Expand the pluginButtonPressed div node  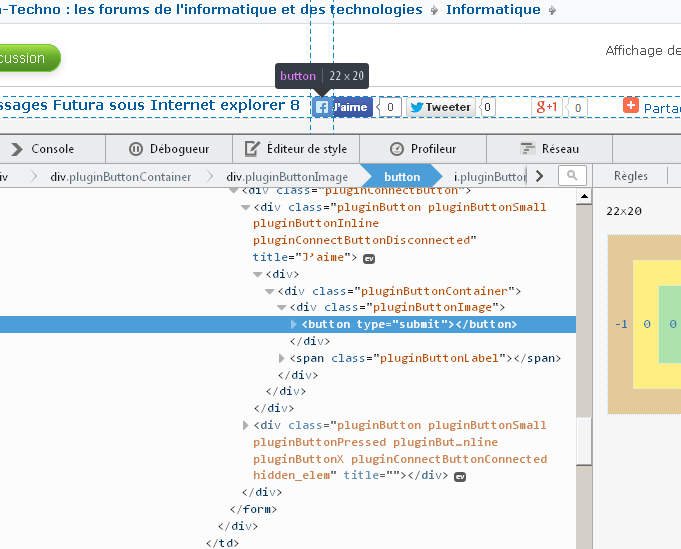pyautogui.click(x=245, y=425)
